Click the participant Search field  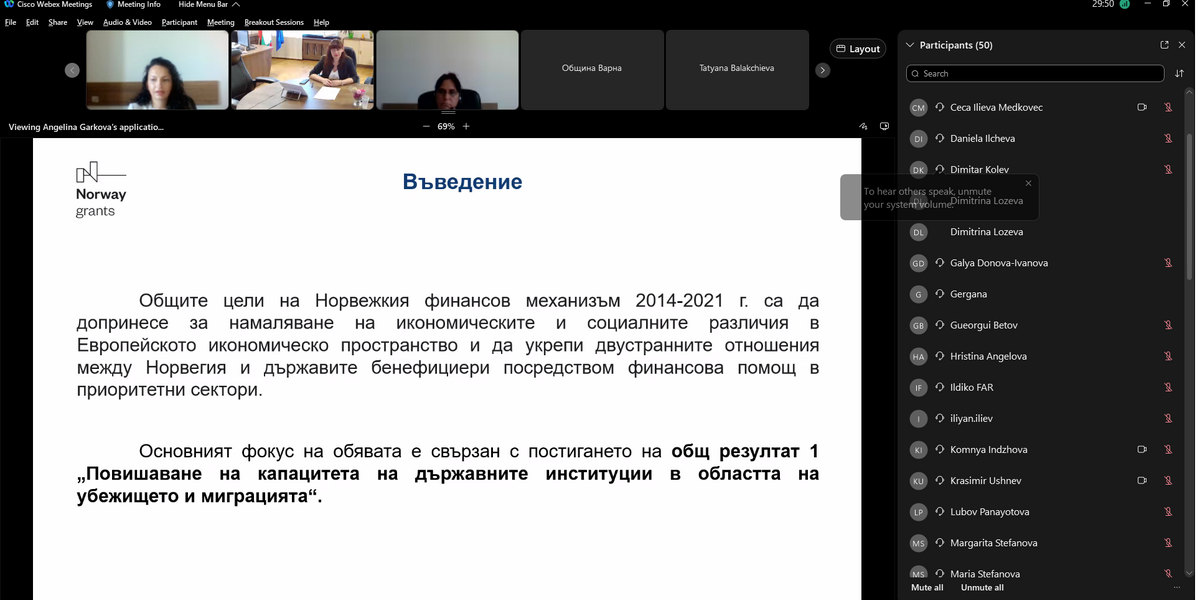(1035, 73)
